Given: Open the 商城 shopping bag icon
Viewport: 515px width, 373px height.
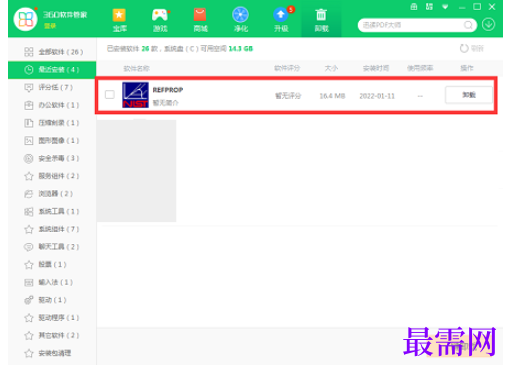Looking at the screenshot, I should (200, 15).
